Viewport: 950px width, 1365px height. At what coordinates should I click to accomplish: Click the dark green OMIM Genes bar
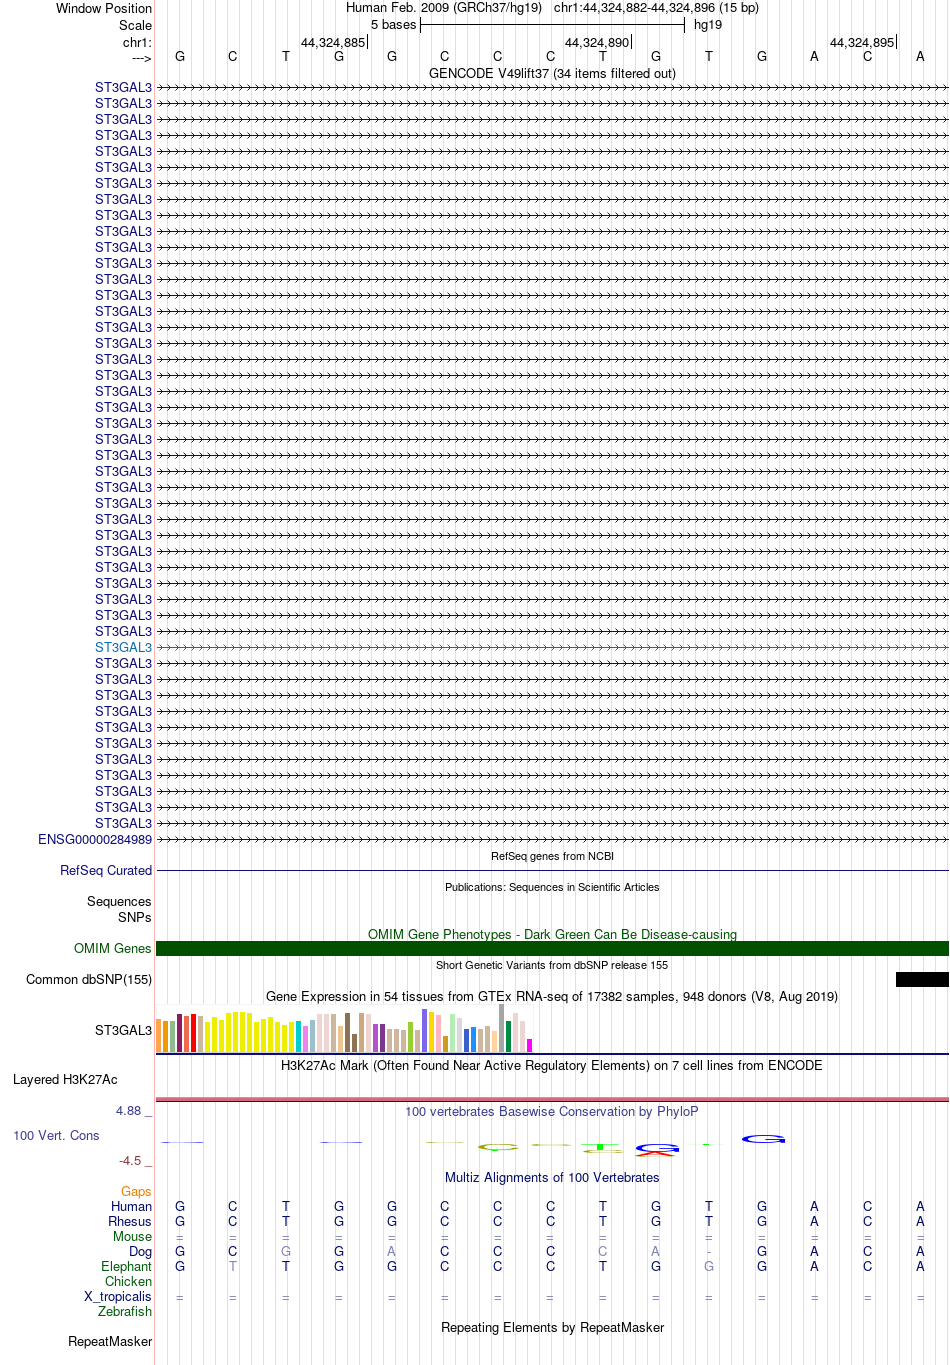tap(552, 948)
